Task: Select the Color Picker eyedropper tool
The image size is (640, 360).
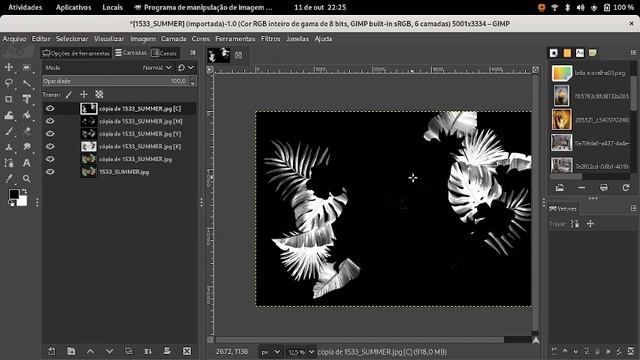Action: pos(9,179)
